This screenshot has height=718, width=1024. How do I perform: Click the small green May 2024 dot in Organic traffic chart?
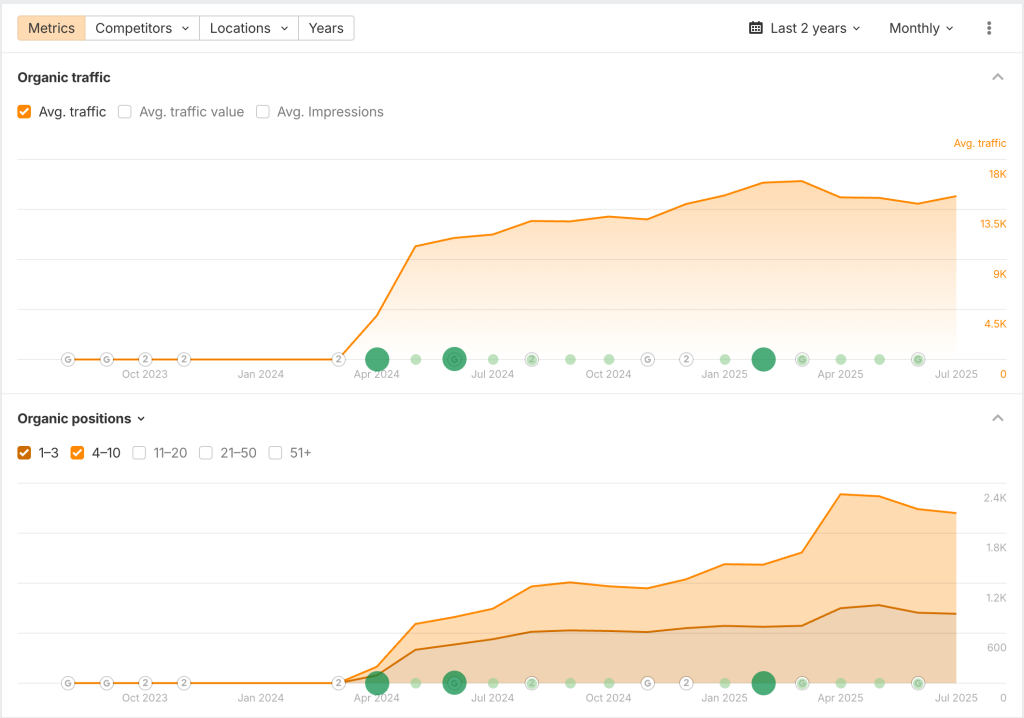tap(416, 359)
